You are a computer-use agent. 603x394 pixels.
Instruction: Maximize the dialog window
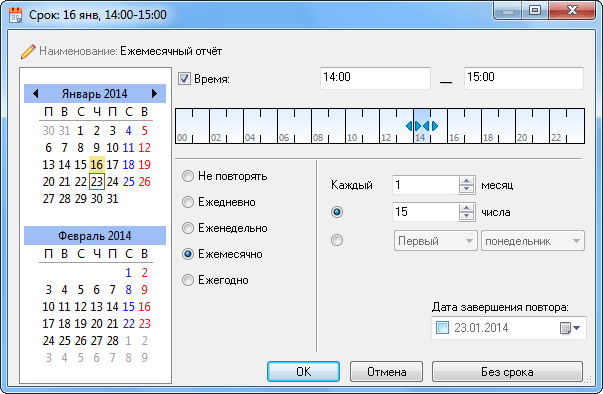pyautogui.click(x=535, y=10)
